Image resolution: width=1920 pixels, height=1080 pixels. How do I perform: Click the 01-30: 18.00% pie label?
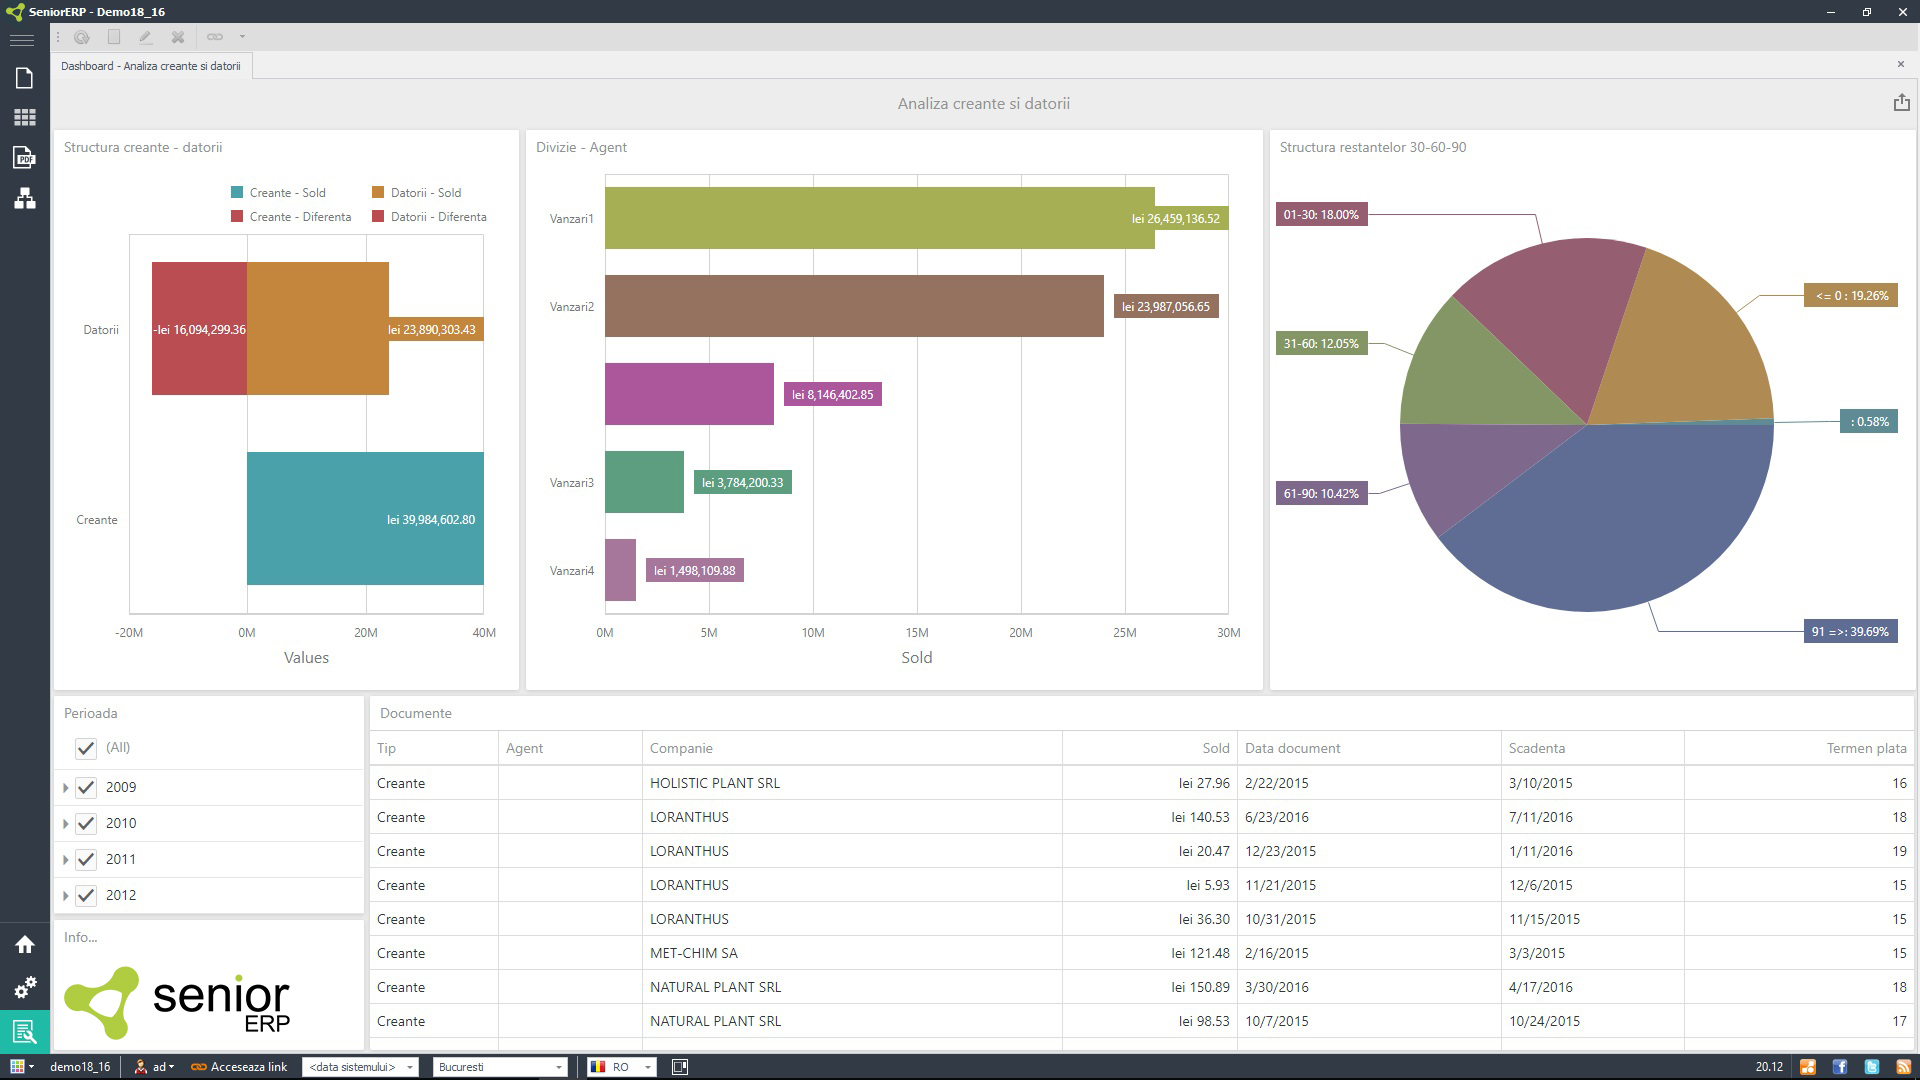point(1321,214)
